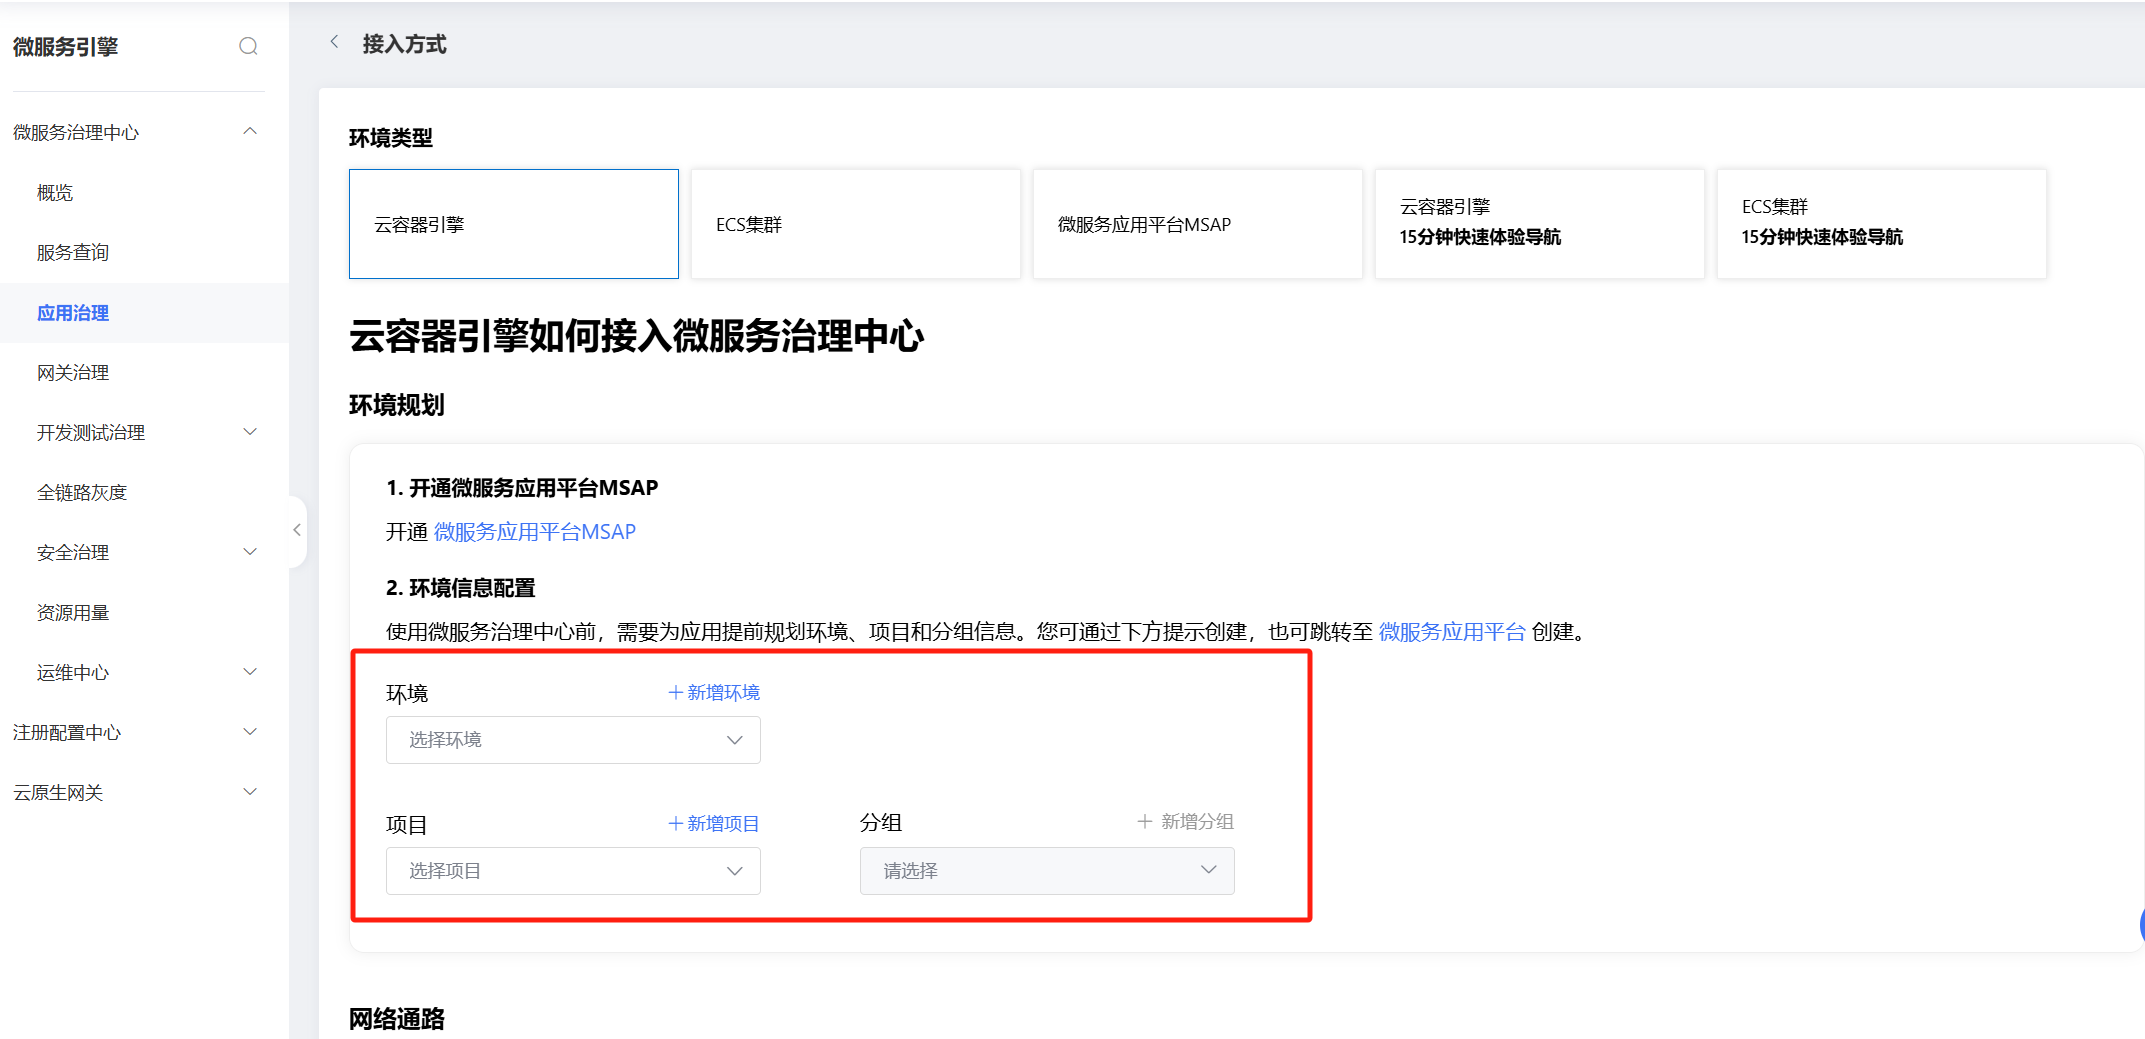
Task: Click the search icon in the sidebar header
Action: click(248, 46)
